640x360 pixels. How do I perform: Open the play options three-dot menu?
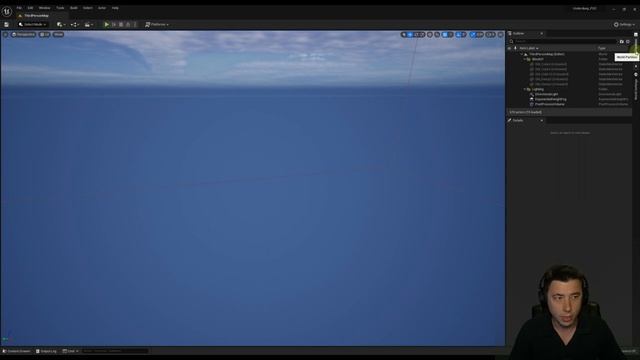(x=135, y=24)
